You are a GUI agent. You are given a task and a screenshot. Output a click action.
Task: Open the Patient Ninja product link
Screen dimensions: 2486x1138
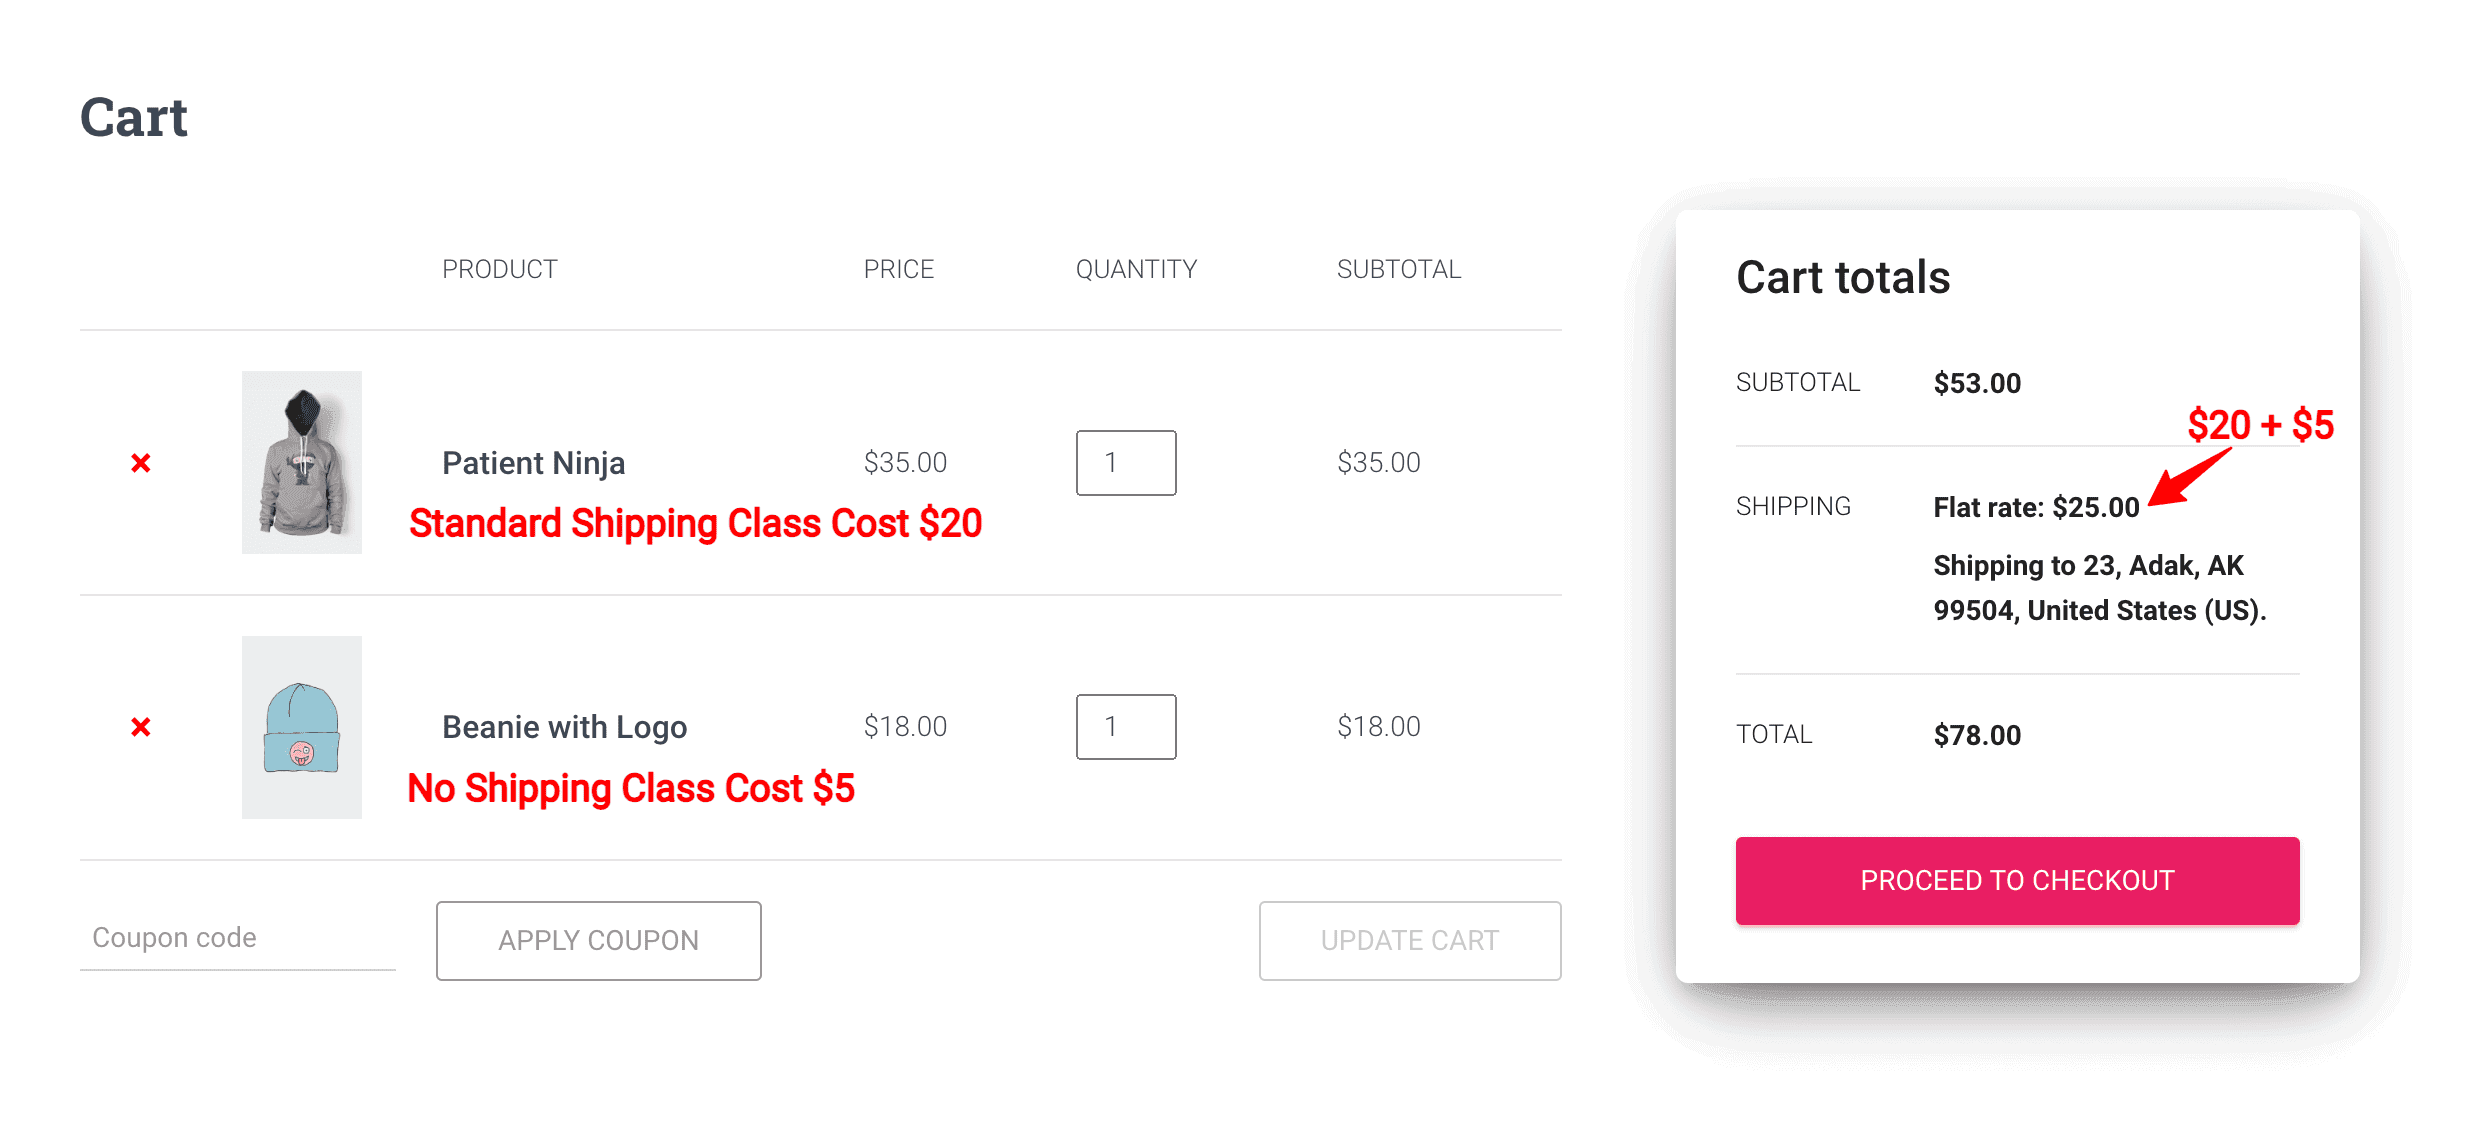533,463
